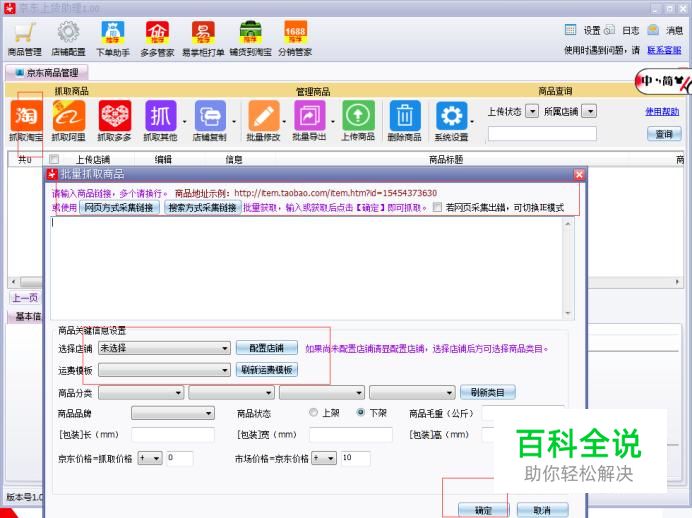Screen dimensions: 692x518
Task: Click 刷新运费模板 button
Action: pyautogui.click(x=267, y=370)
